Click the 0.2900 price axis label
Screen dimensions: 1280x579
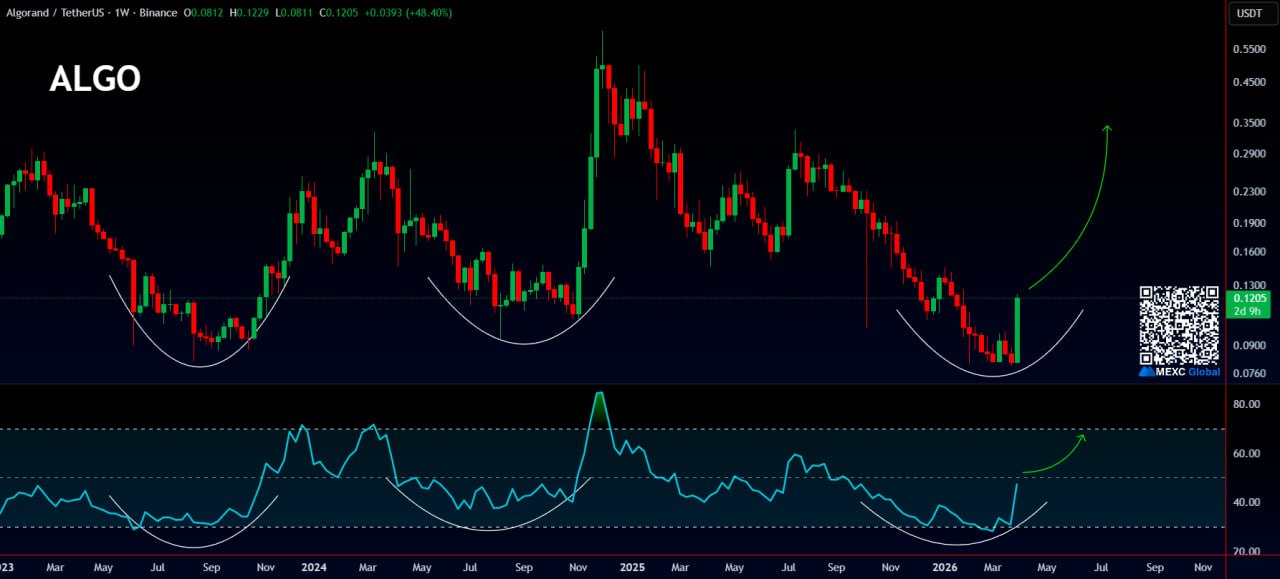pyautogui.click(x=1250, y=154)
